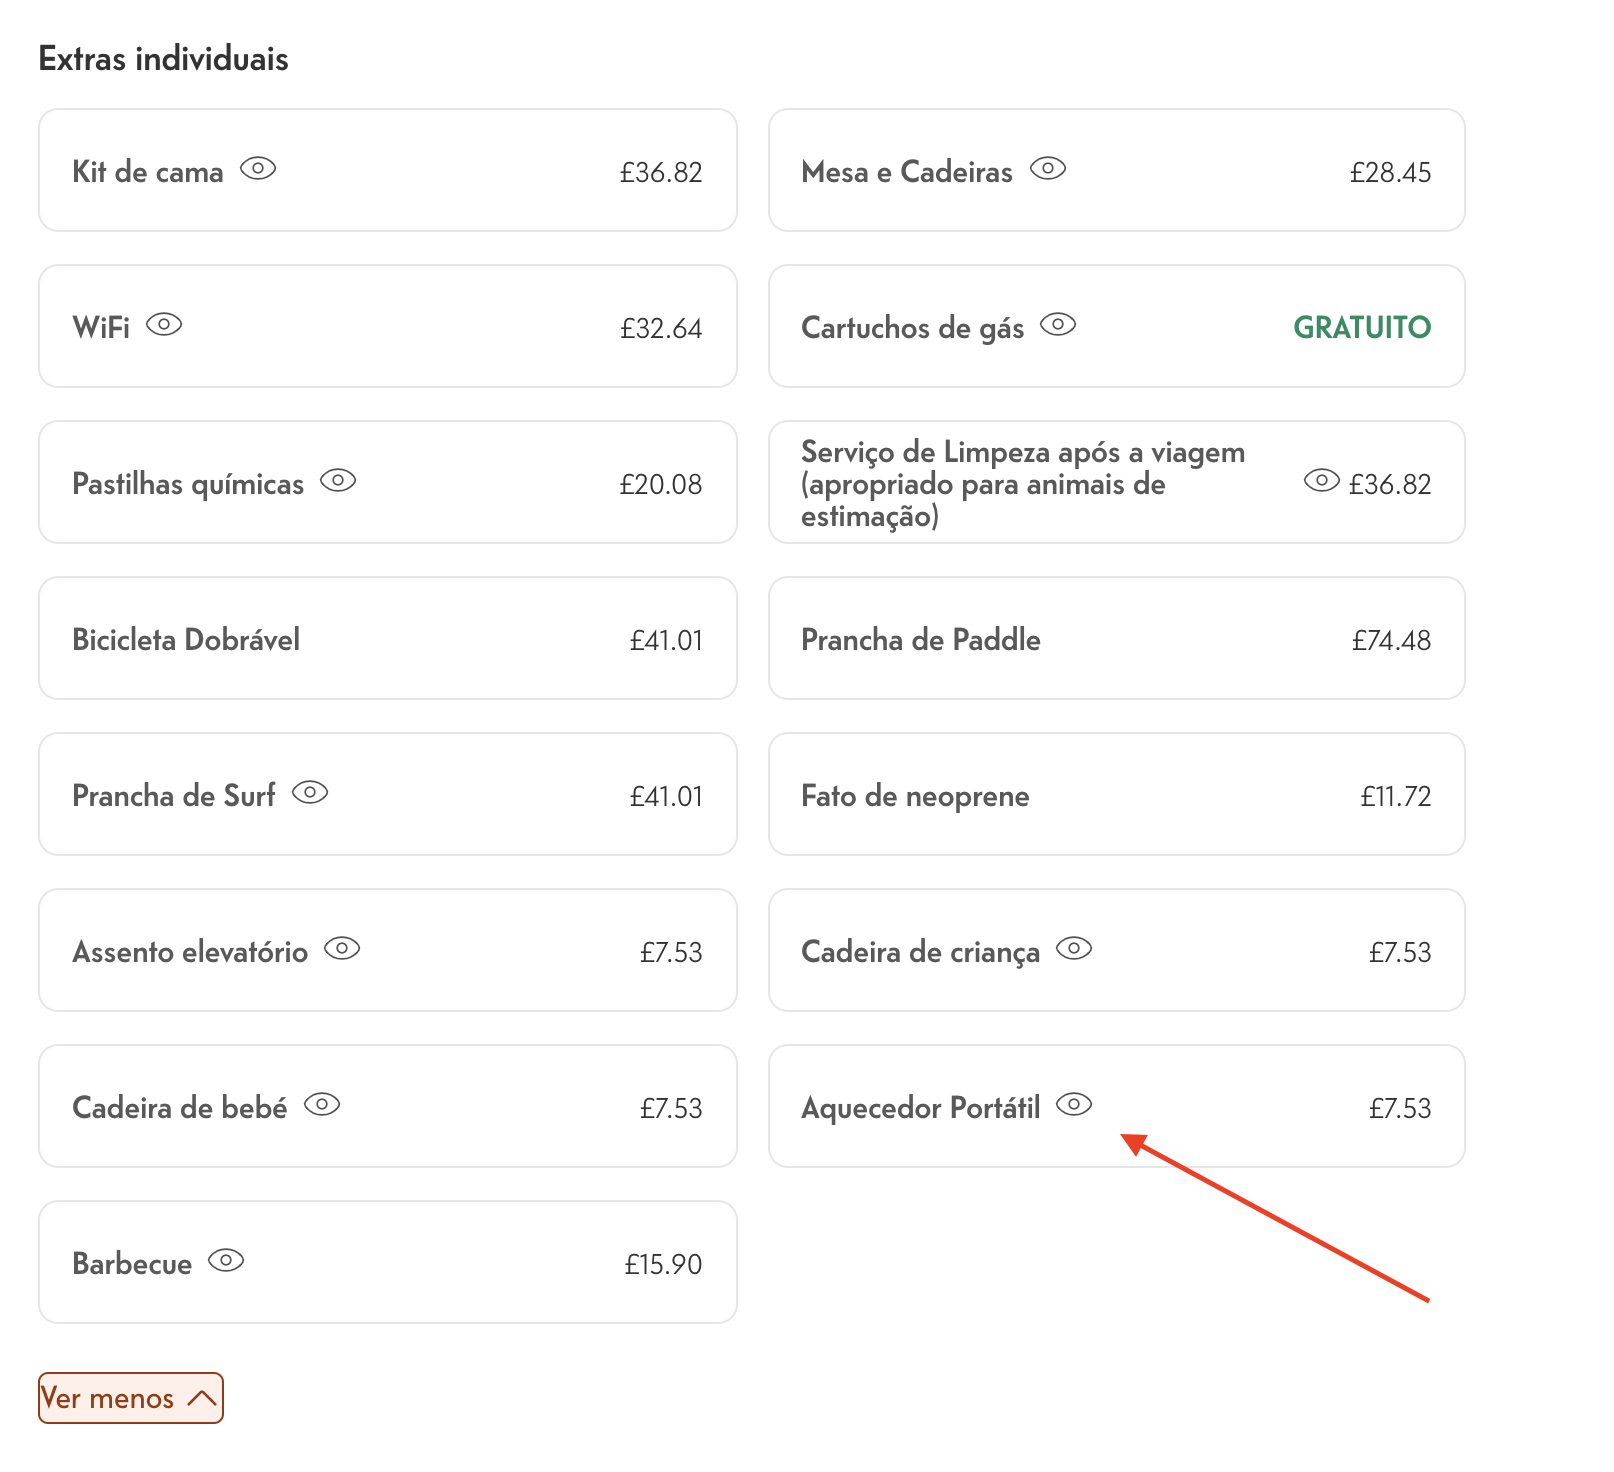
Task: Click the eye icon next to Cadeira de criança
Action: [1074, 949]
